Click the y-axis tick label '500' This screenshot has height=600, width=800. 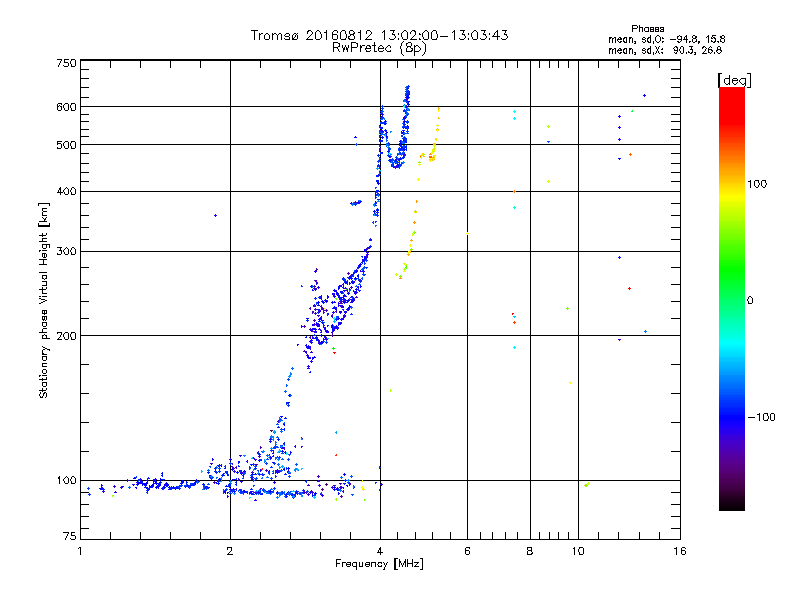pos(66,145)
